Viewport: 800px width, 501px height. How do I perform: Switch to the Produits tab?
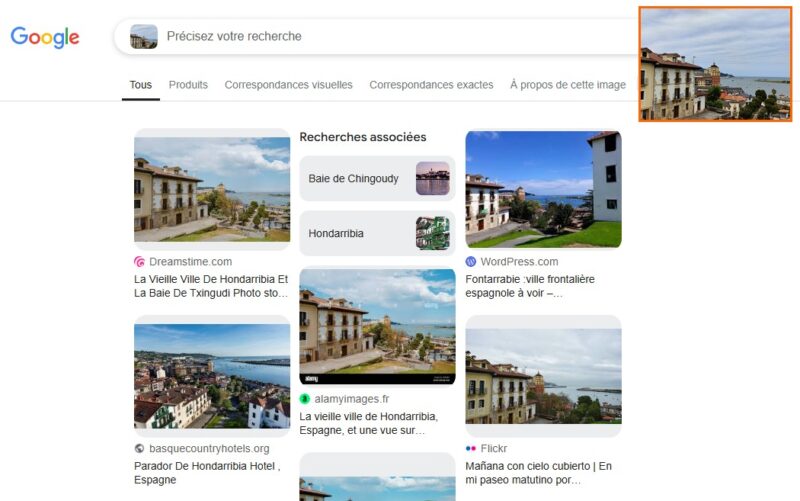(188, 85)
